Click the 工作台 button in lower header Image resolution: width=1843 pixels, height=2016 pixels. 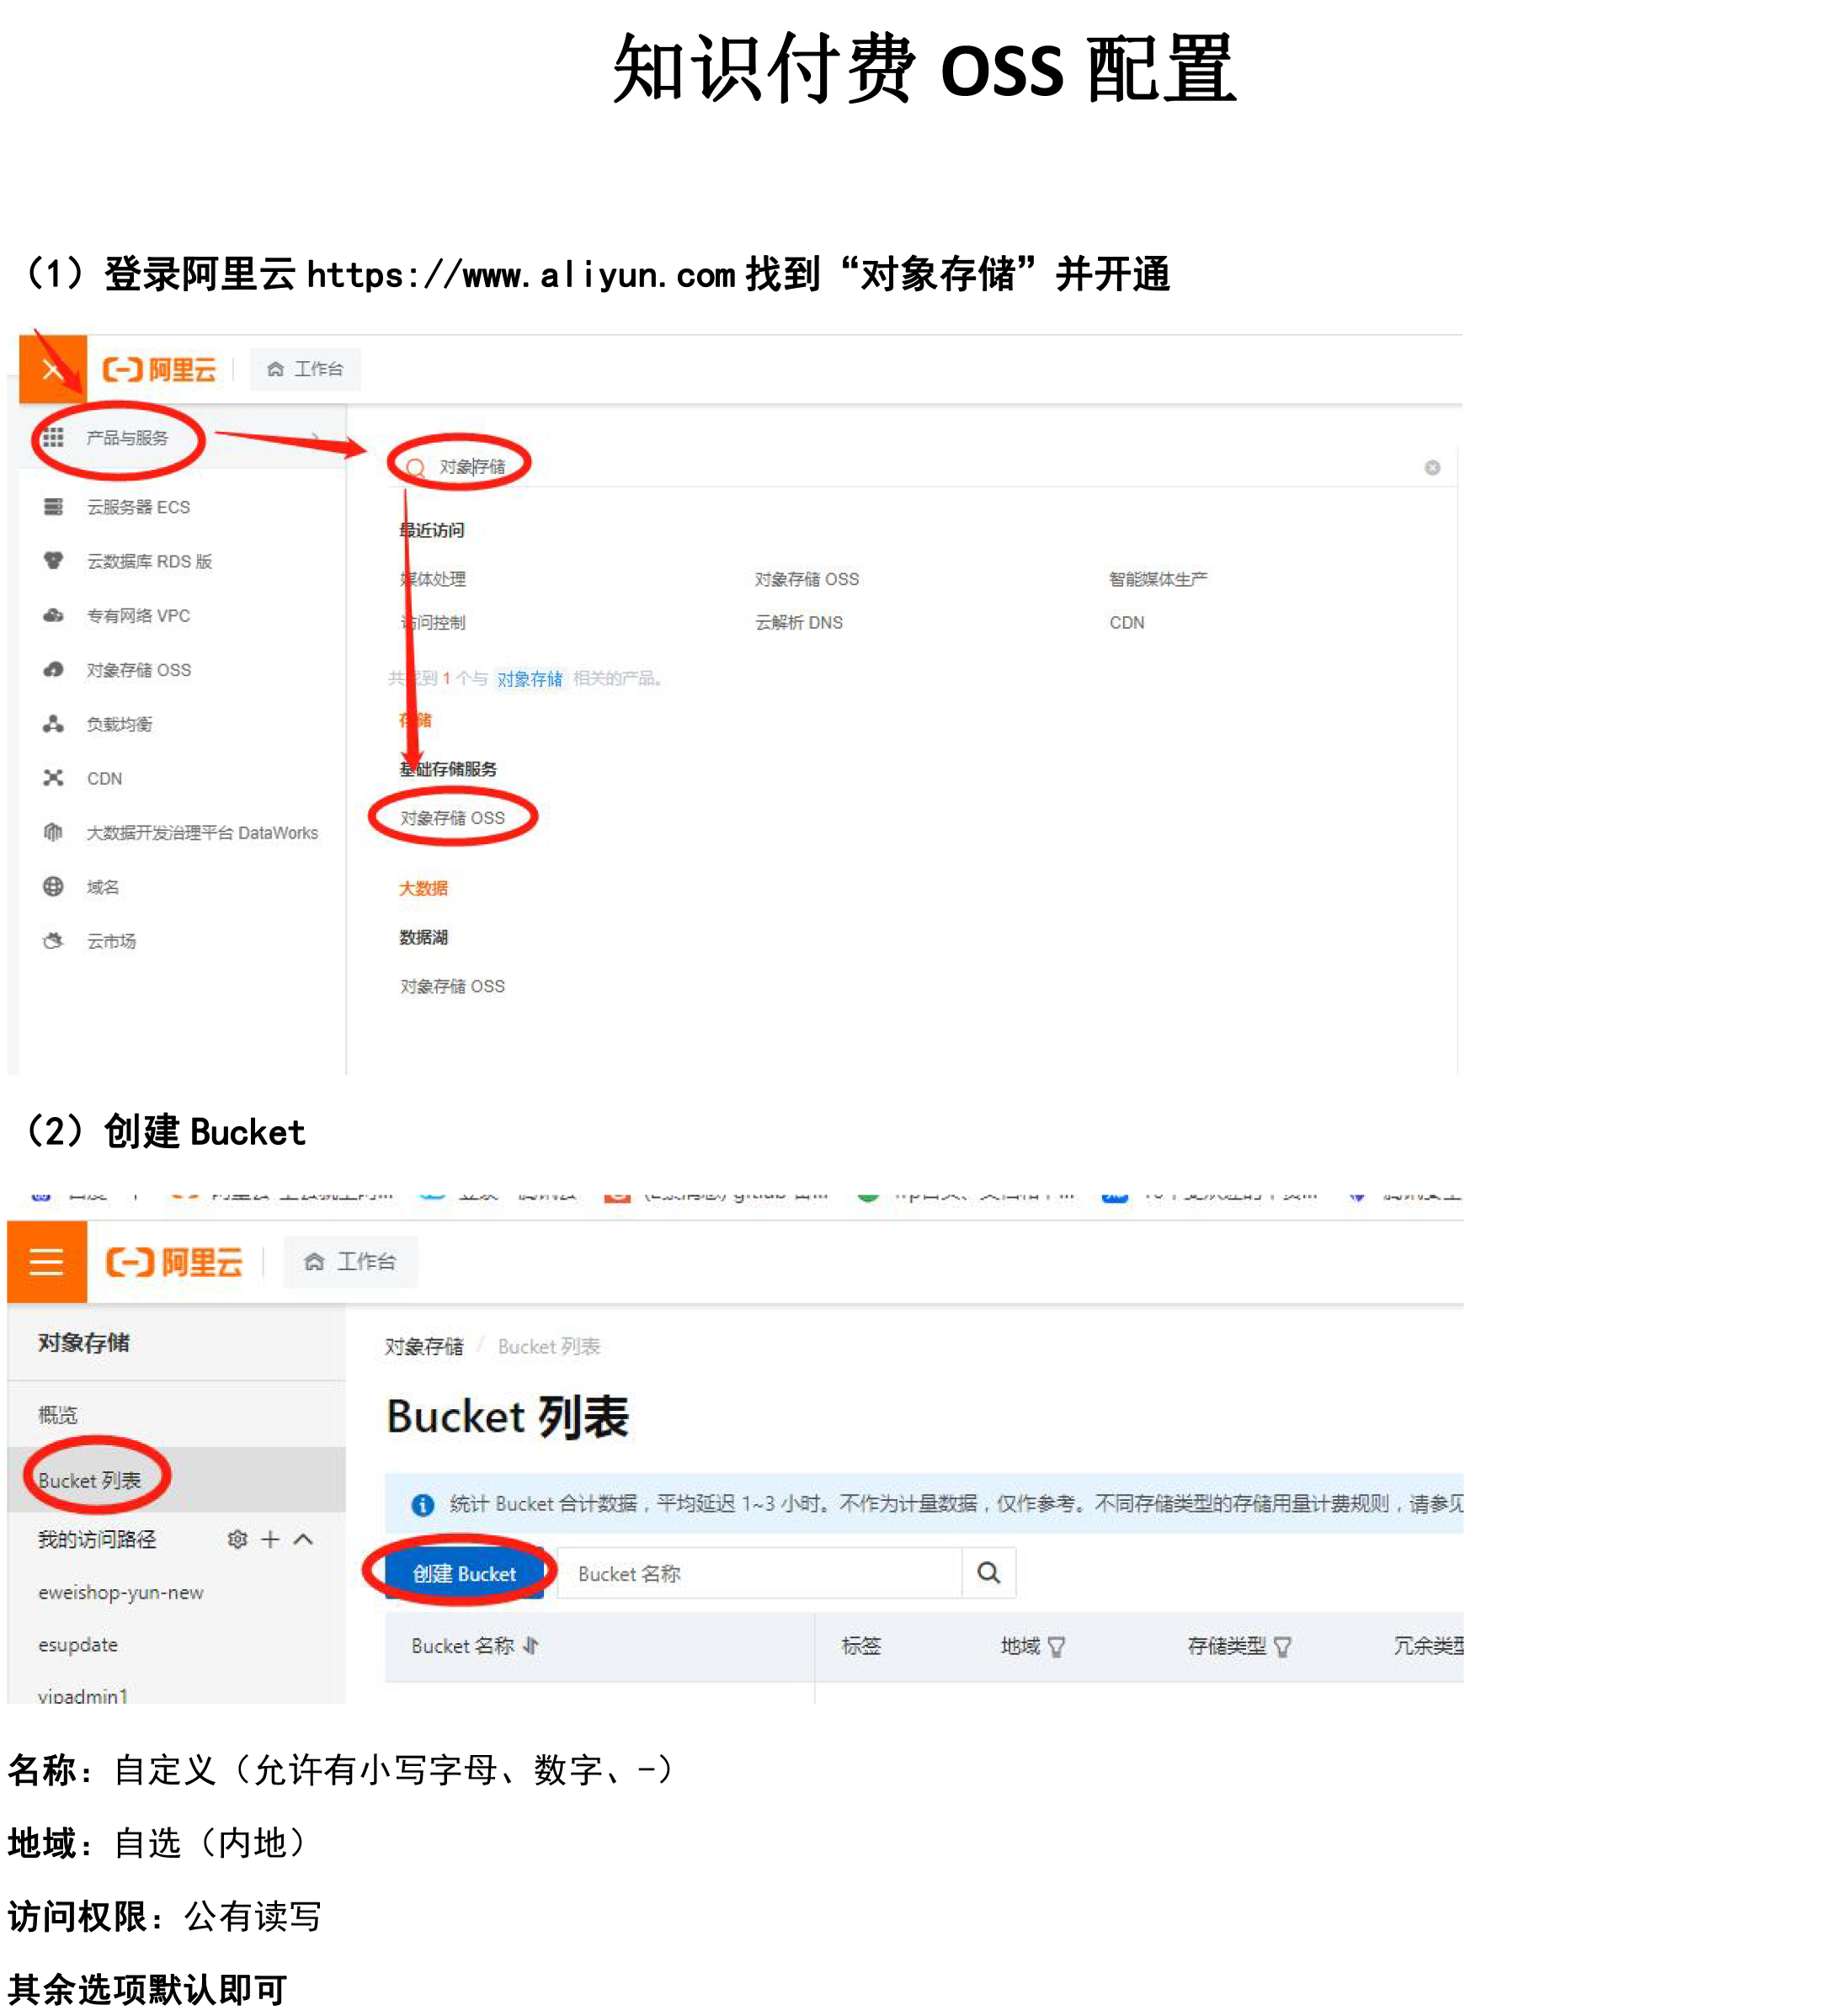(x=350, y=1262)
